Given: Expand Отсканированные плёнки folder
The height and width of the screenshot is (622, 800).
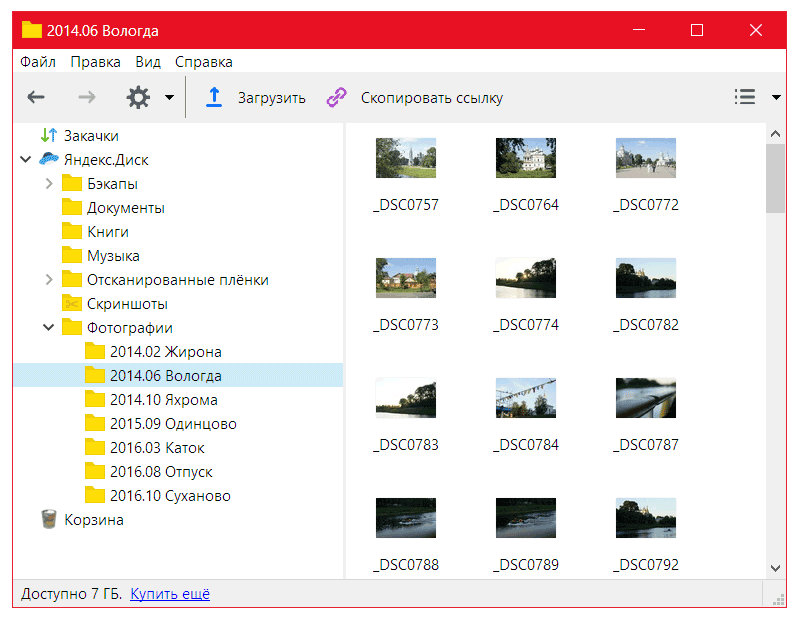Looking at the screenshot, I should tap(48, 279).
